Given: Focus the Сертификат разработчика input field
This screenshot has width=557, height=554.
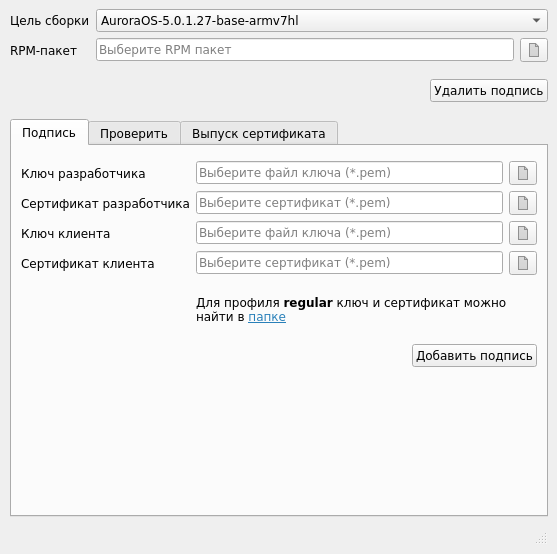Looking at the screenshot, I should coord(349,203).
